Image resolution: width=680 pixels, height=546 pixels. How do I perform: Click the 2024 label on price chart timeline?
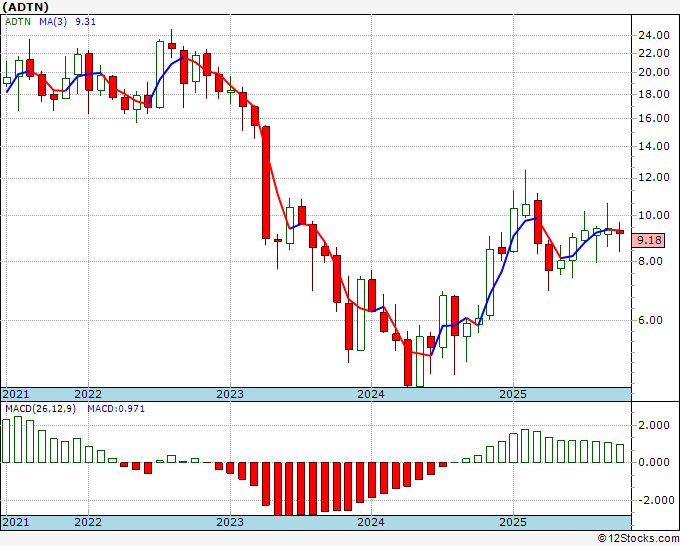click(x=371, y=394)
